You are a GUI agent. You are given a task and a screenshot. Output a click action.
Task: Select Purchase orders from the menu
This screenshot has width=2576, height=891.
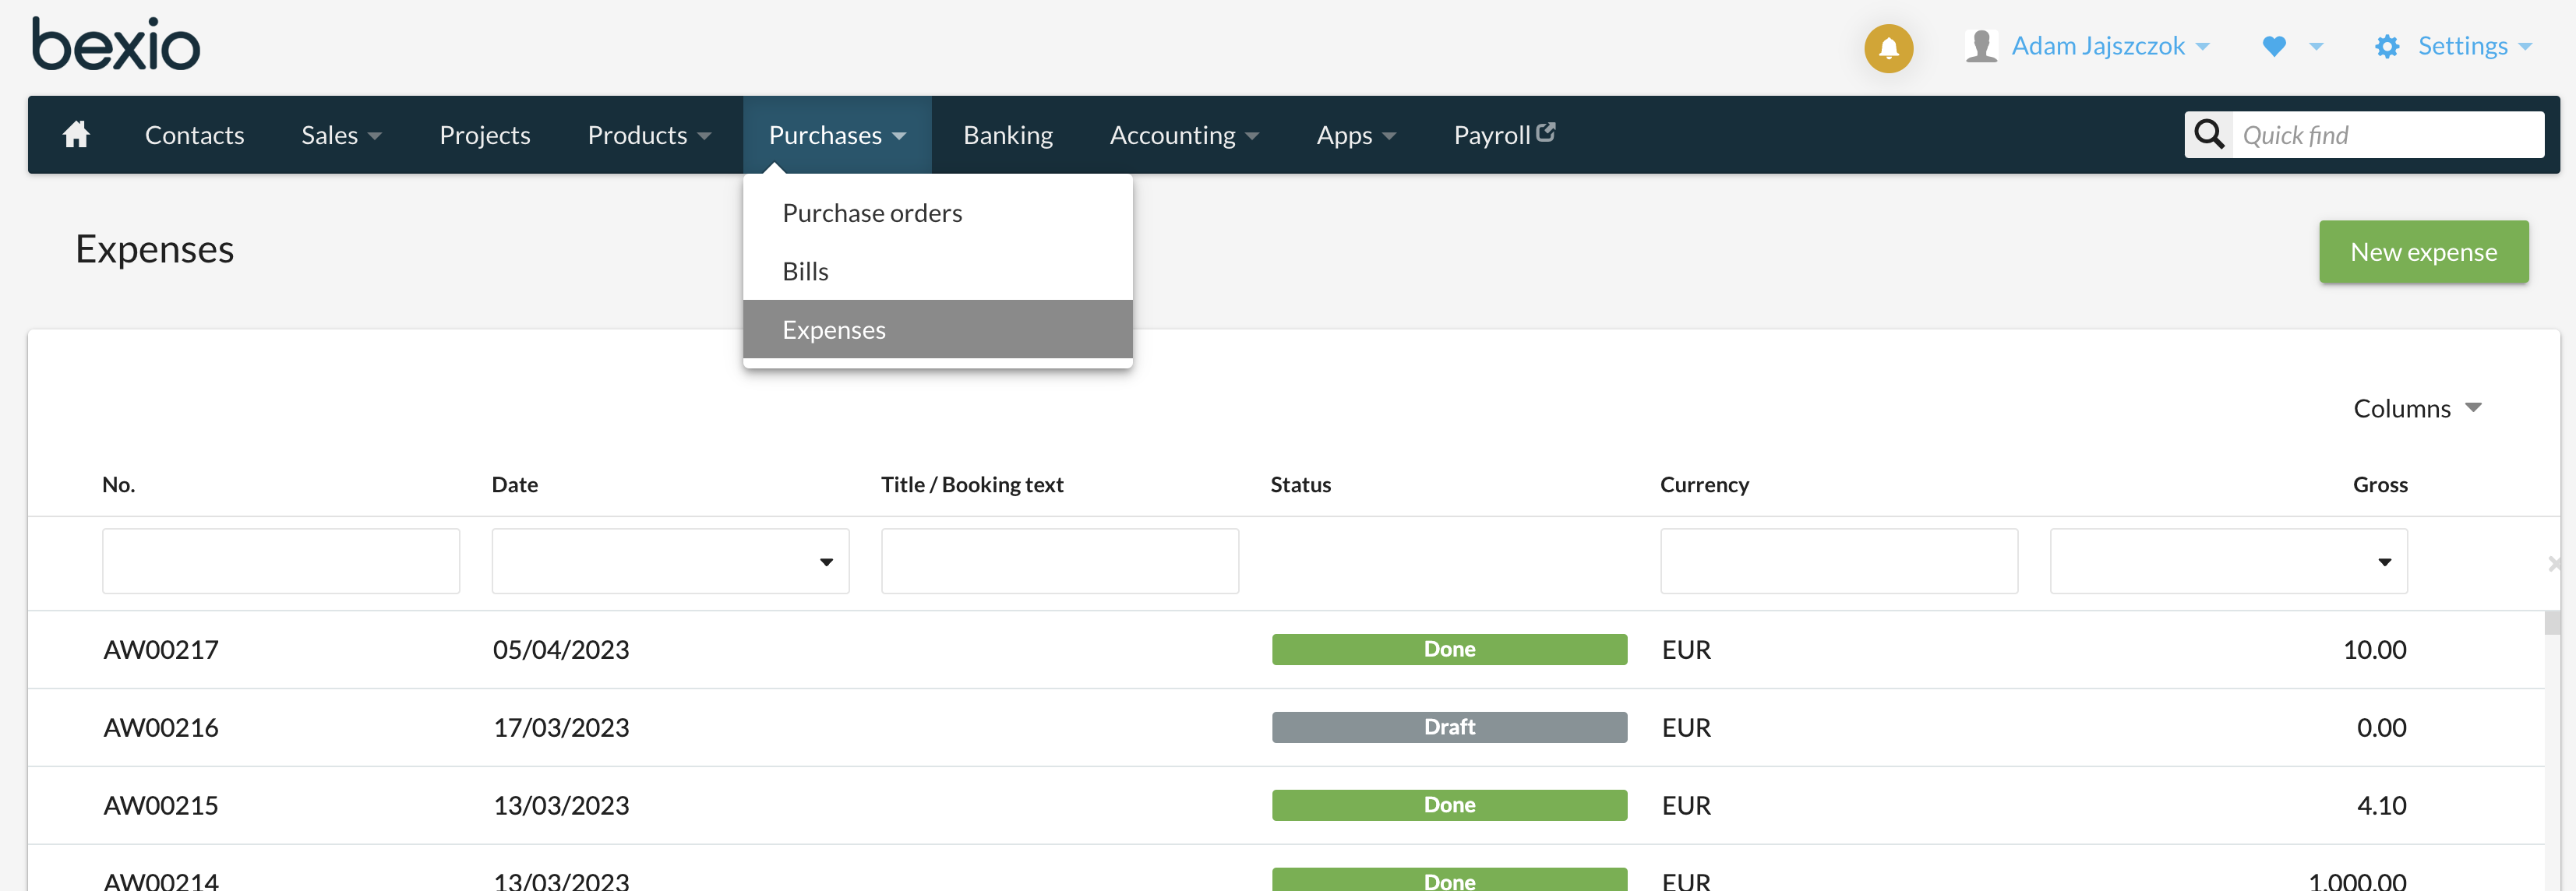(871, 213)
